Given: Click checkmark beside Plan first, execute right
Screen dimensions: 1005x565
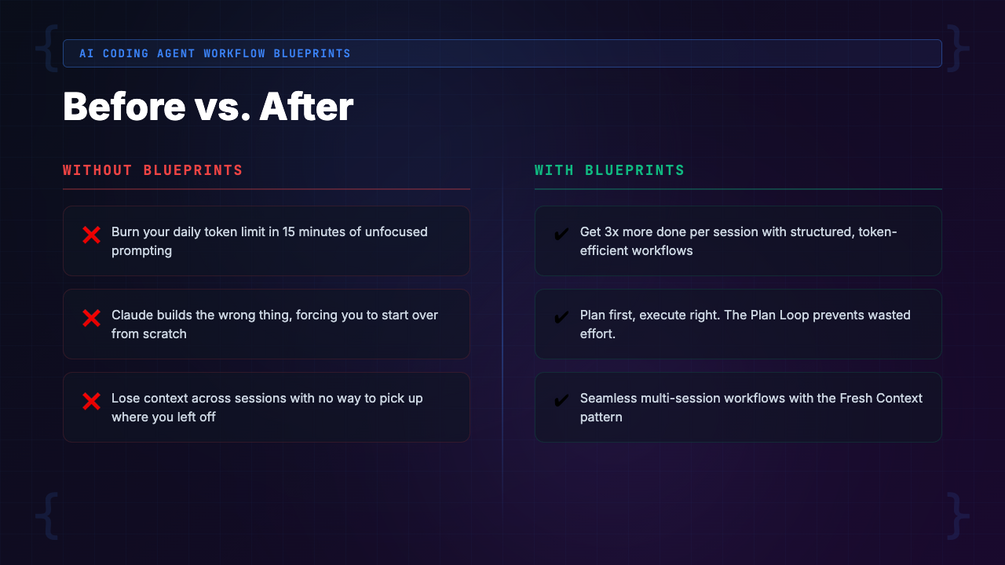Looking at the screenshot, I should (x=561, y=317).
